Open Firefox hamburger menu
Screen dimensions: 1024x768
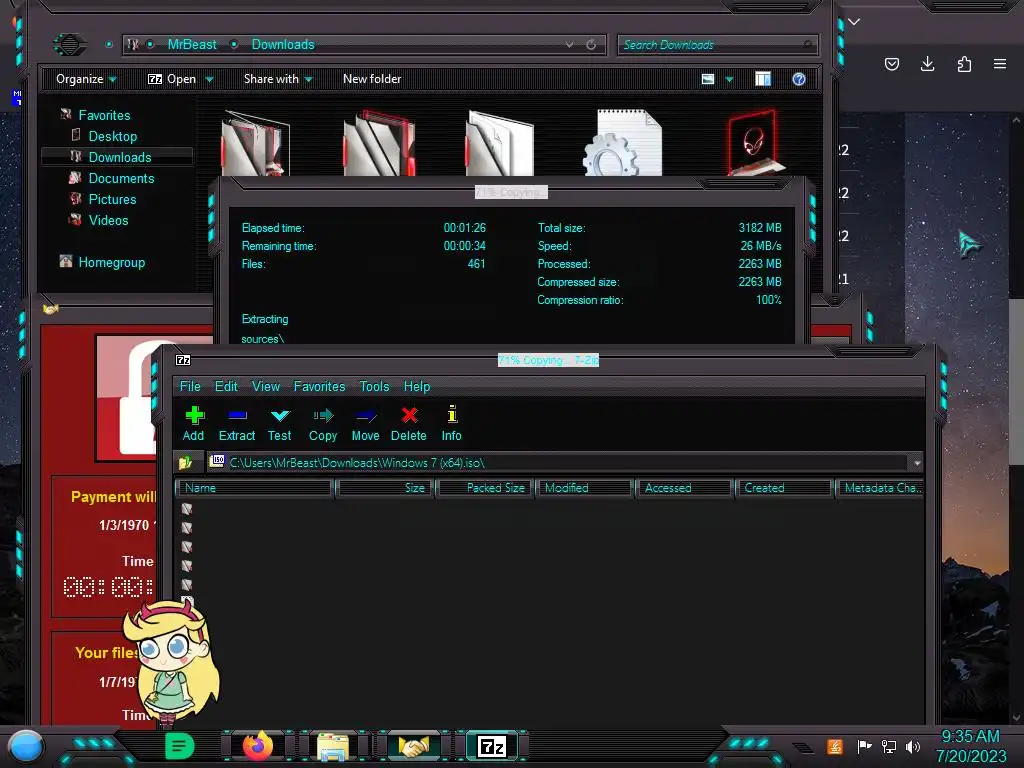[x=1000, y=63]
